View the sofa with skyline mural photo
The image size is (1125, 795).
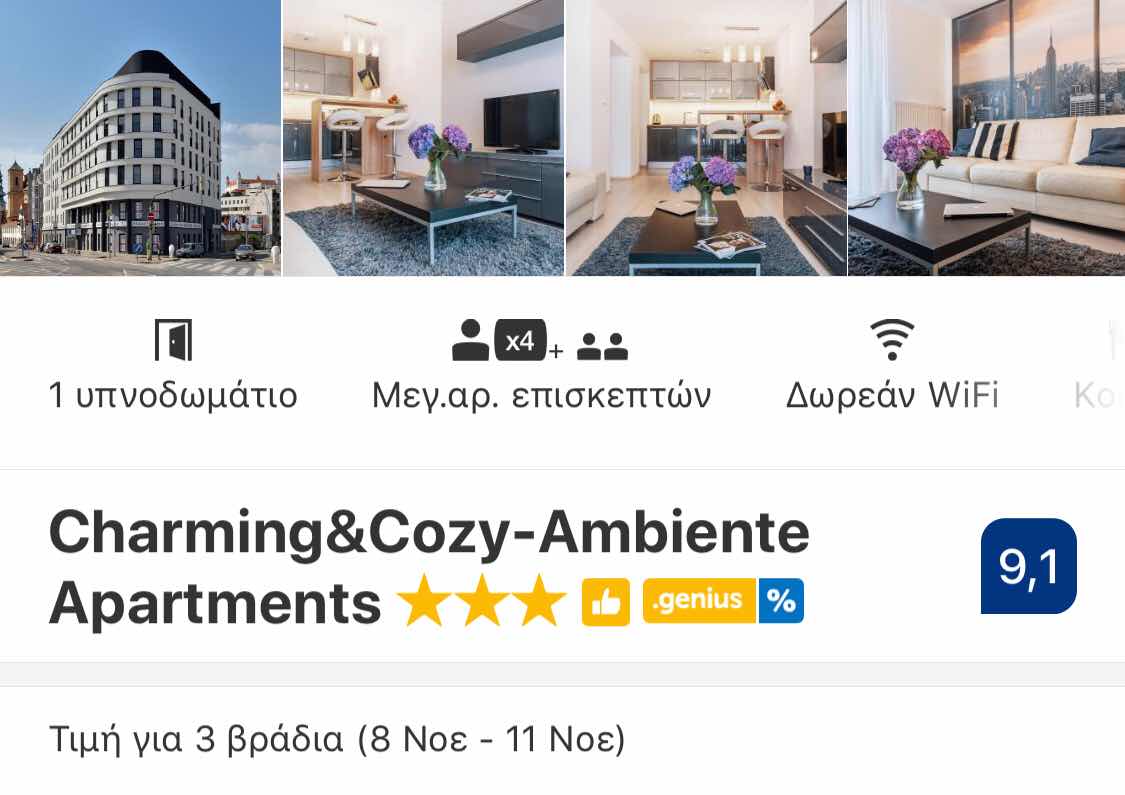pos(987,138)
